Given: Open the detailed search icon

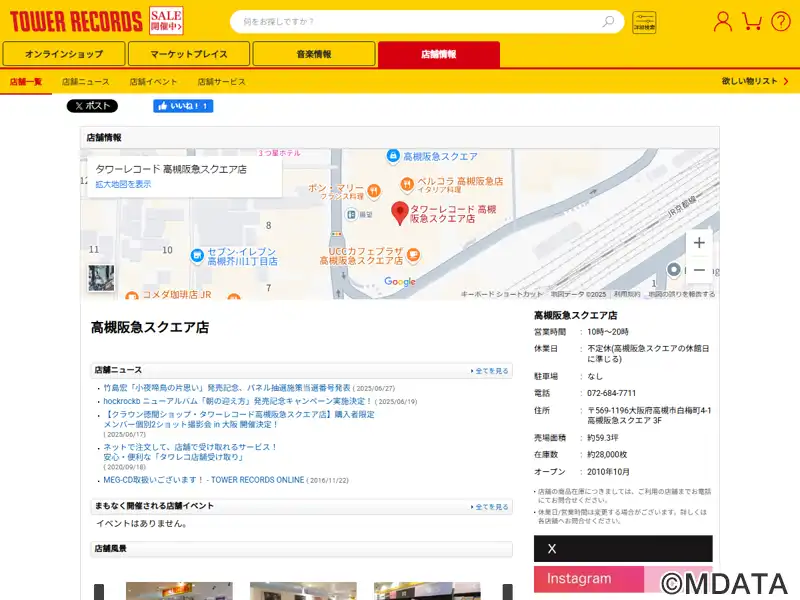Looking at the screenshot, I should tap(644, 22).
